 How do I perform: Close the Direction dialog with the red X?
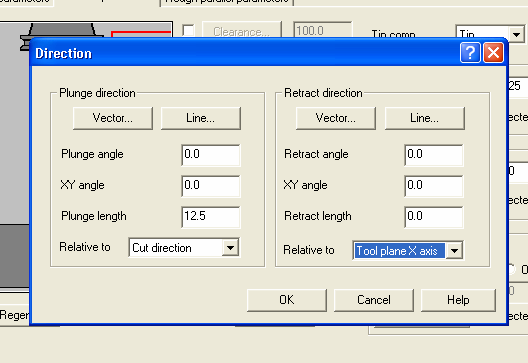click(493, 53)
